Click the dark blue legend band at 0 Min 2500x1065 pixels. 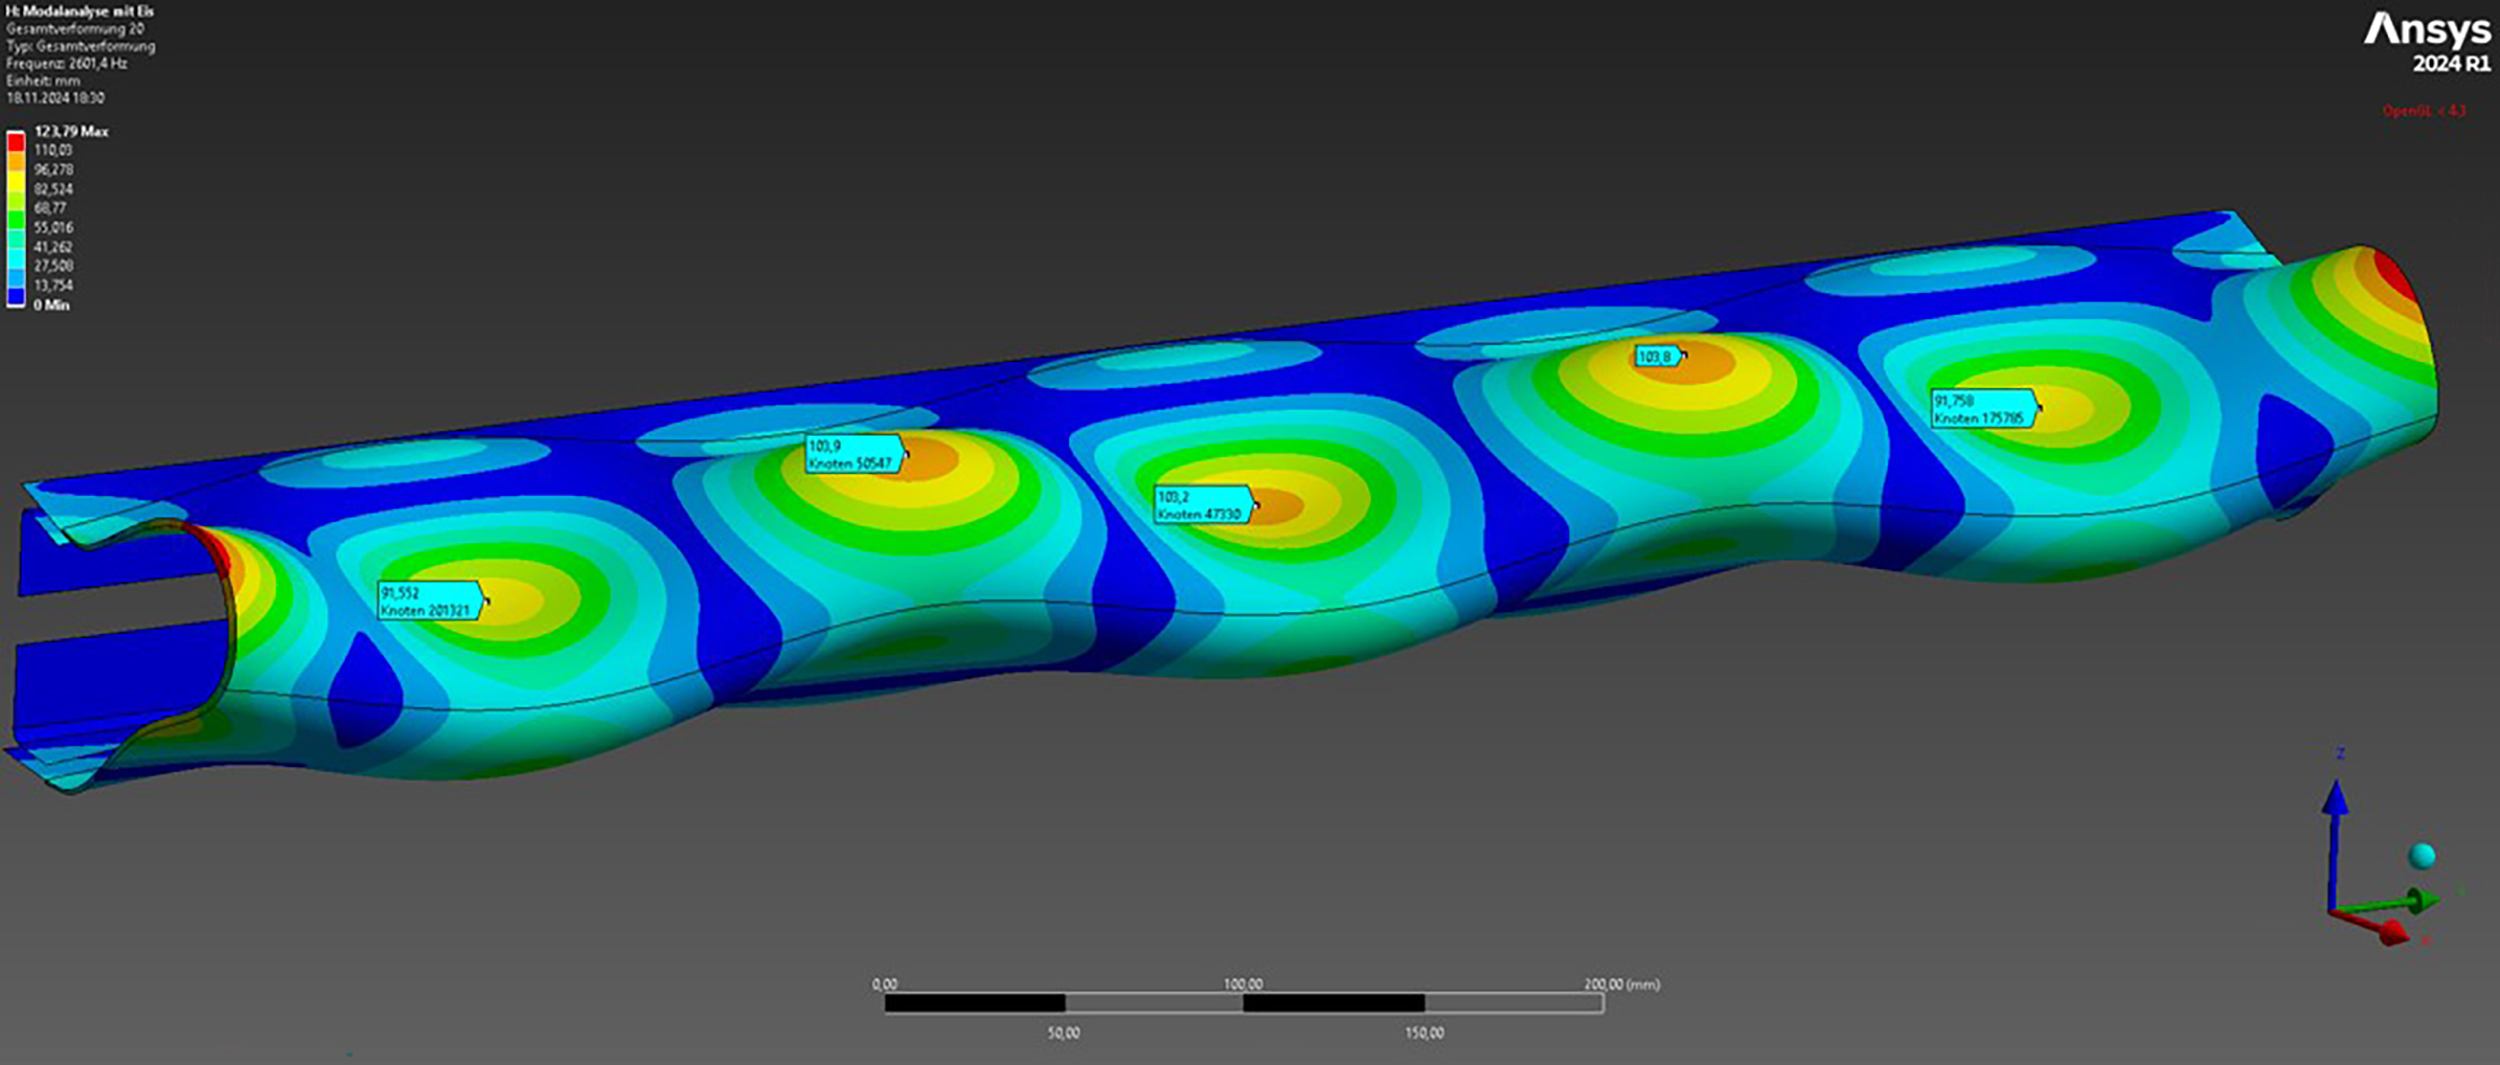[16, 296]
